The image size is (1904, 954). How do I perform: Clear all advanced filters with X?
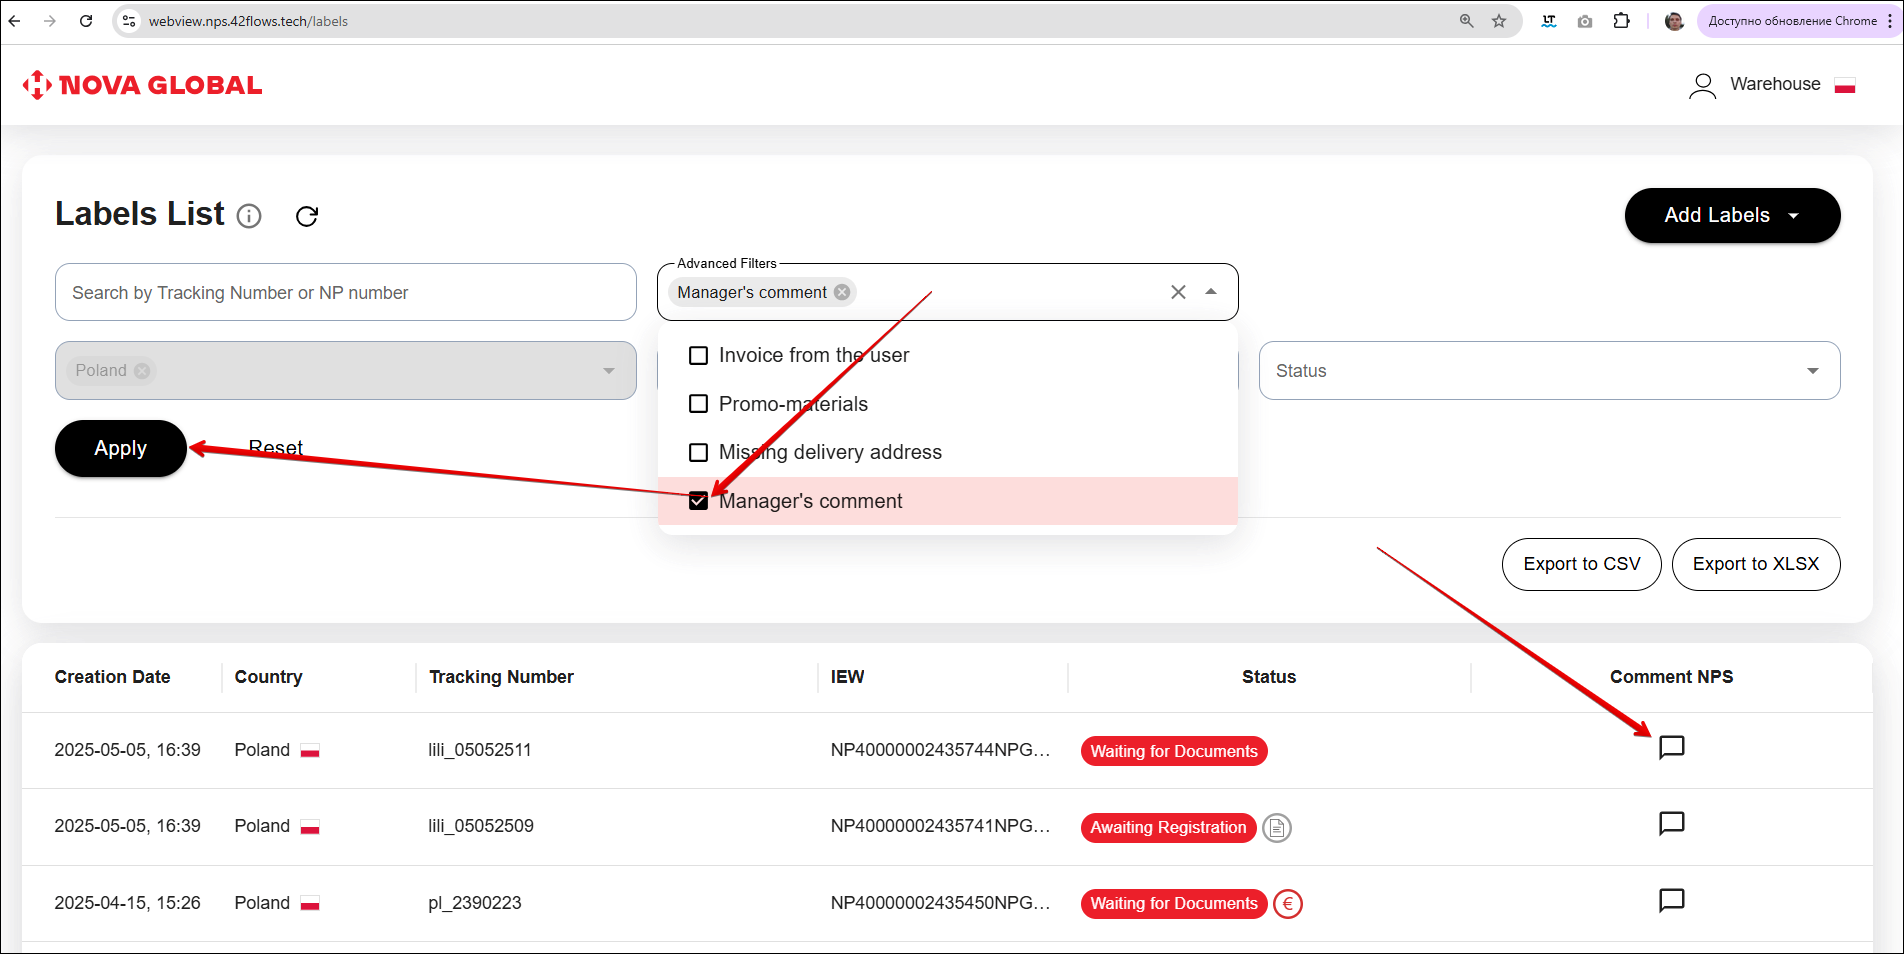click(1178, 292)
